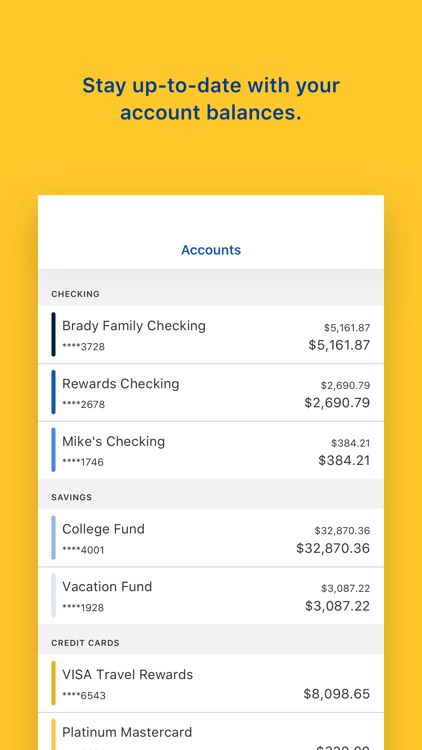
Task: Click account number ending 3728
Action: pos(83,347)
